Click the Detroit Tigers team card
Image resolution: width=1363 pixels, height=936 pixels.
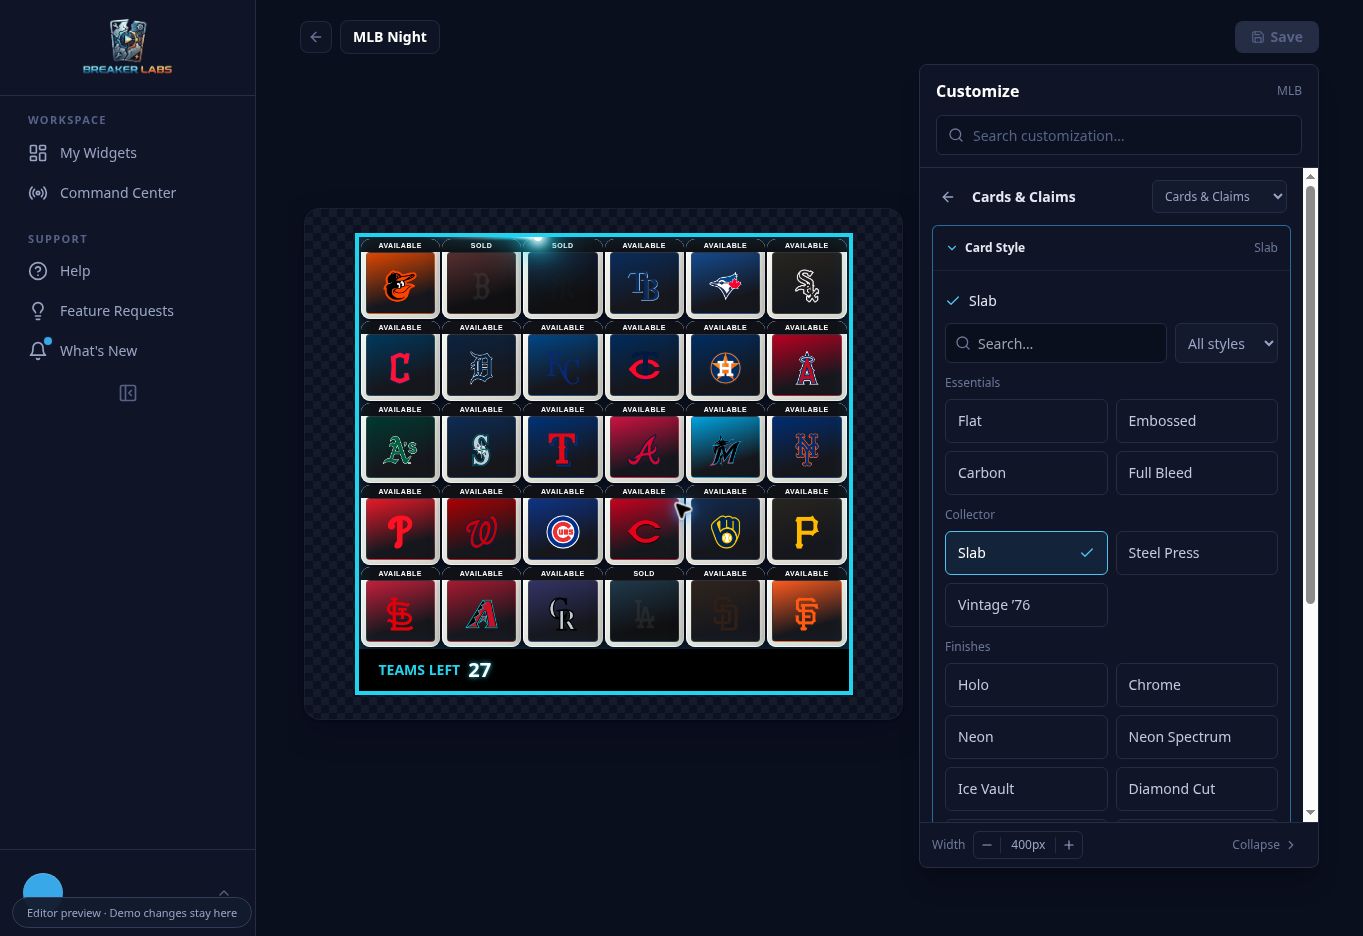point(481,359)
